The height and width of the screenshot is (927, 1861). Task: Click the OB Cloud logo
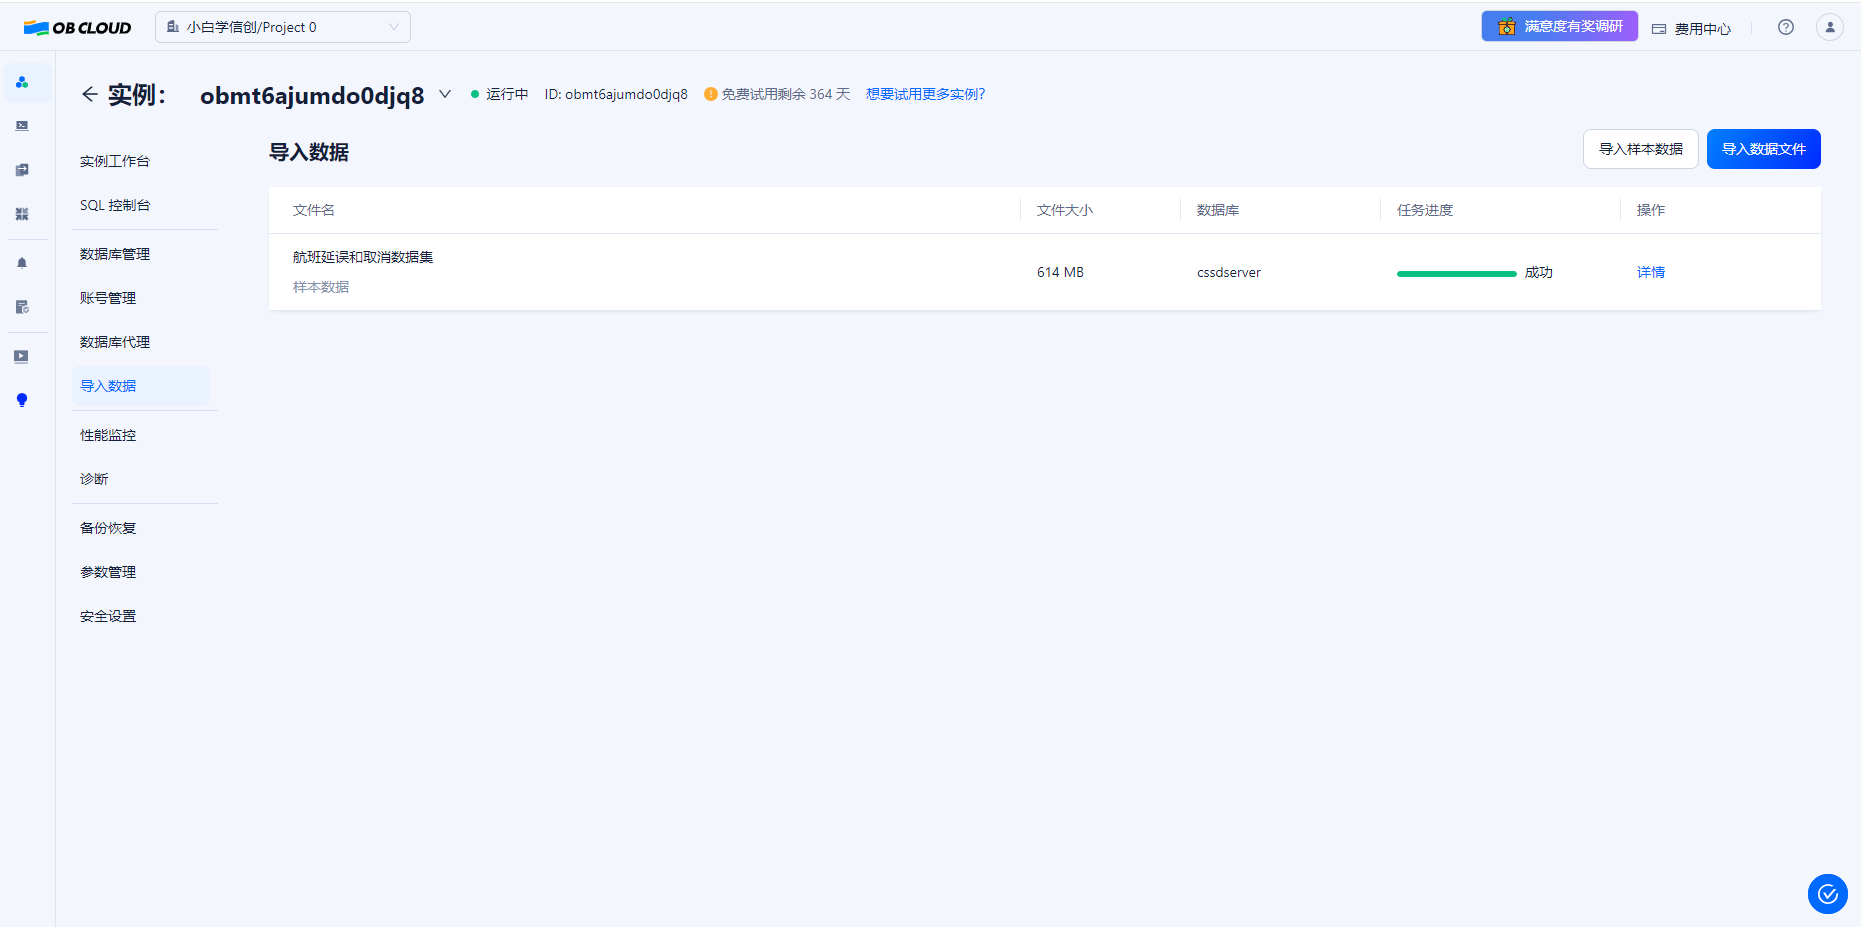point(77,28)
